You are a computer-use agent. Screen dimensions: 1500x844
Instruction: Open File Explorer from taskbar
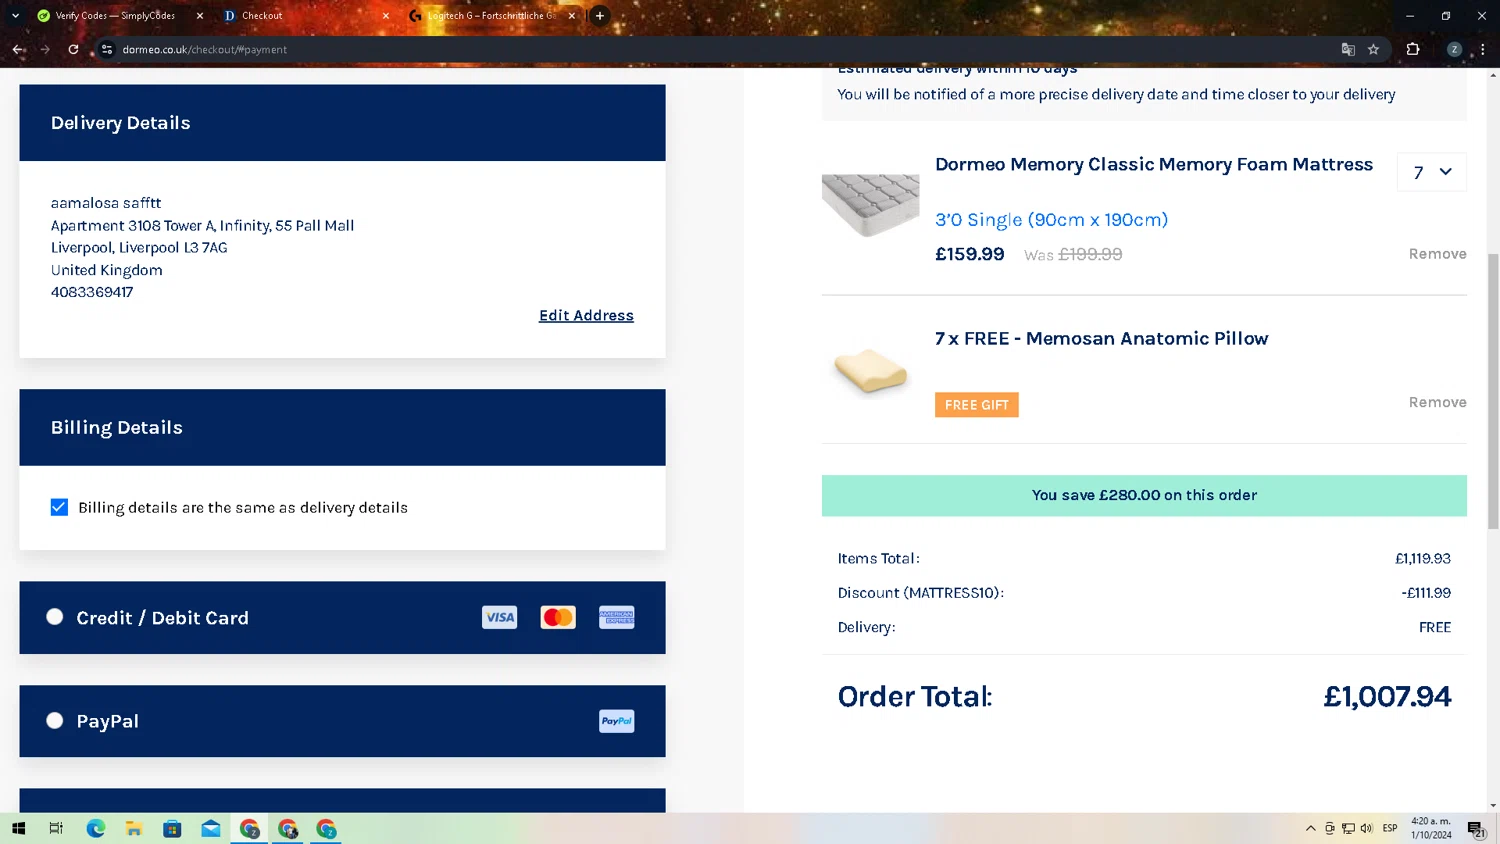133,828
